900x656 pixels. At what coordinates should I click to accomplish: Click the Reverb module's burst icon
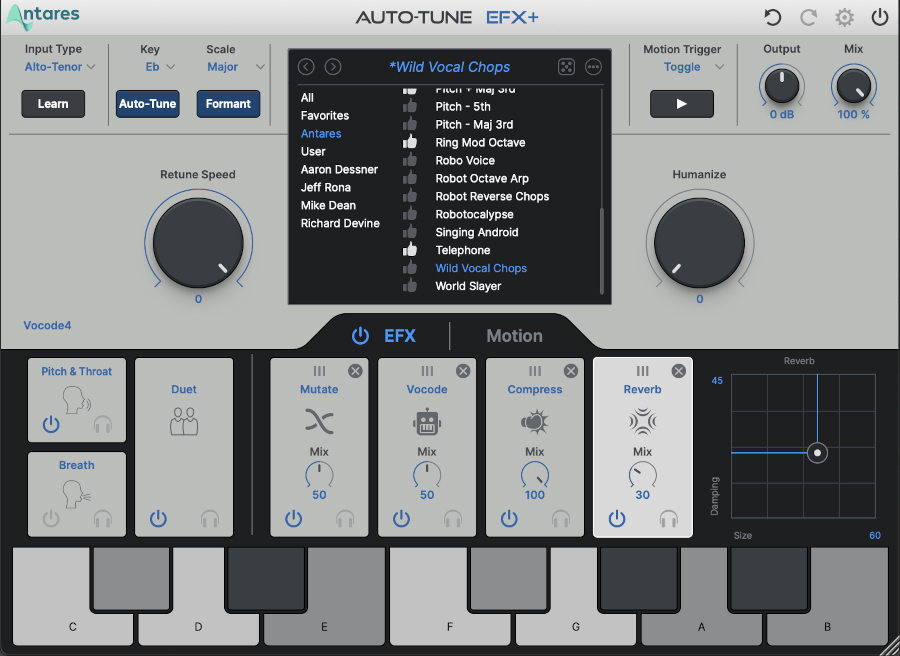tap(643, 422)
